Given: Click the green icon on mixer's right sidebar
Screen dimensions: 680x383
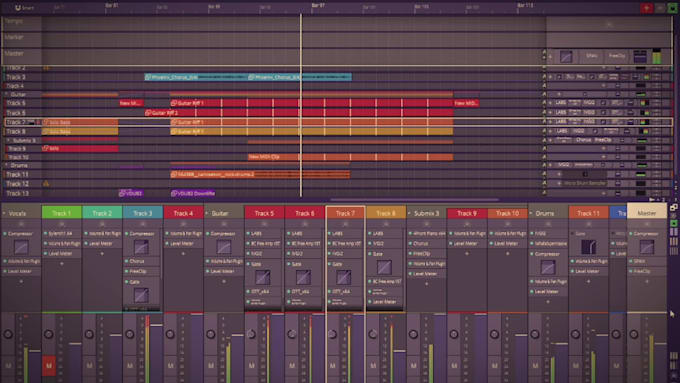Looking at the screenshot, I should [673, 223].
